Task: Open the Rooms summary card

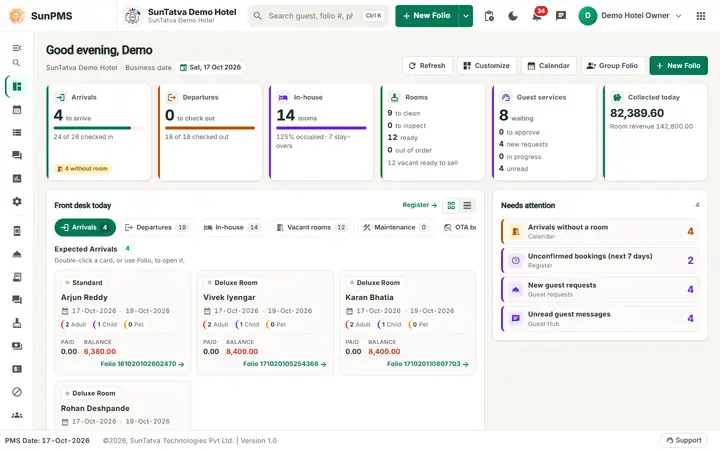Action: click(433, 132)
